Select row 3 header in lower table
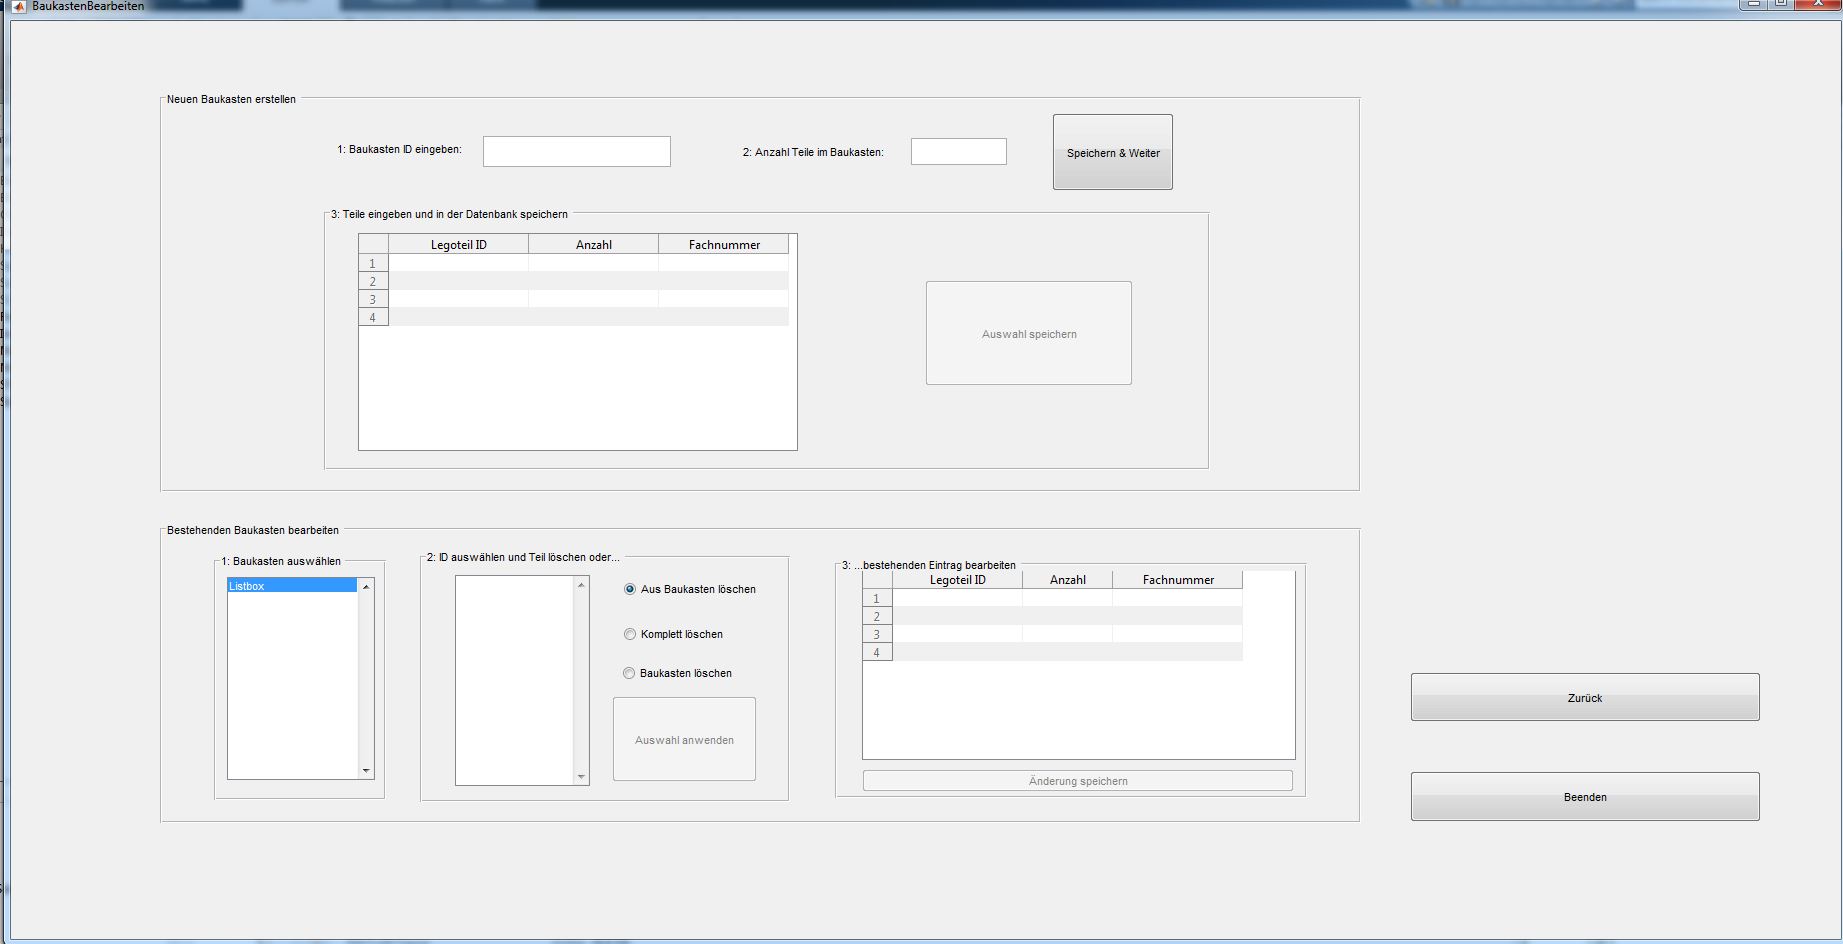1843x944 pixels. [877, 634]
